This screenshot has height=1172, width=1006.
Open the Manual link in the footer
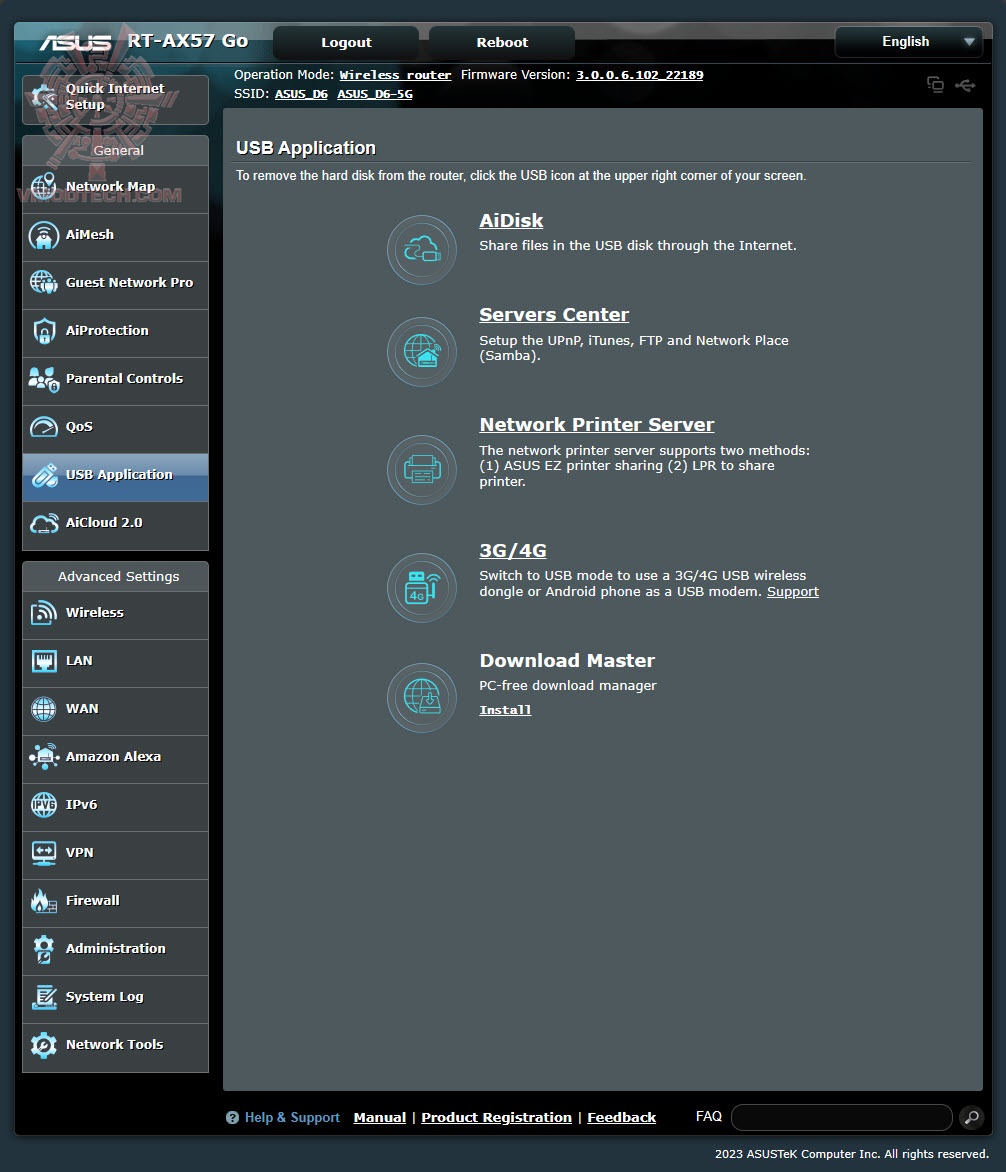click(x=380, y=1117)
